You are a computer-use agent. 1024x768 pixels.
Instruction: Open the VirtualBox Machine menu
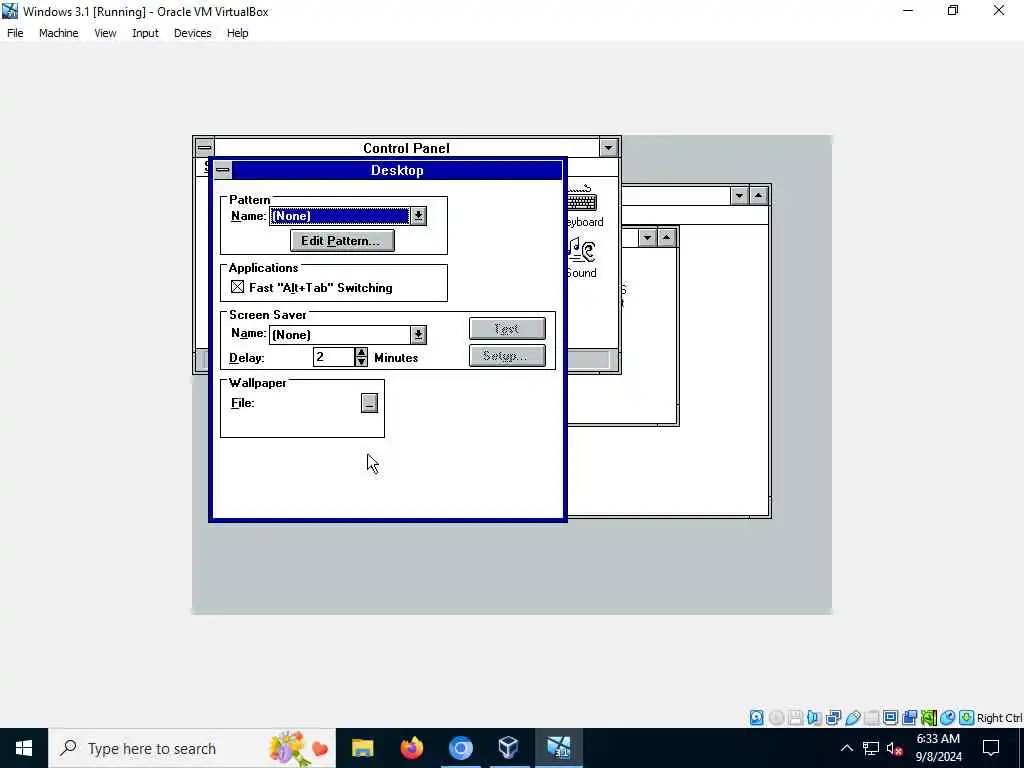click(59, 33)
